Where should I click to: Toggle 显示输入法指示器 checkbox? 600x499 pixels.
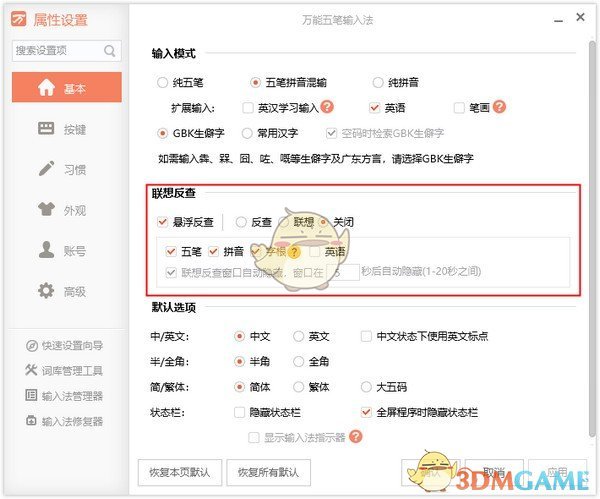tap(253, 437)
